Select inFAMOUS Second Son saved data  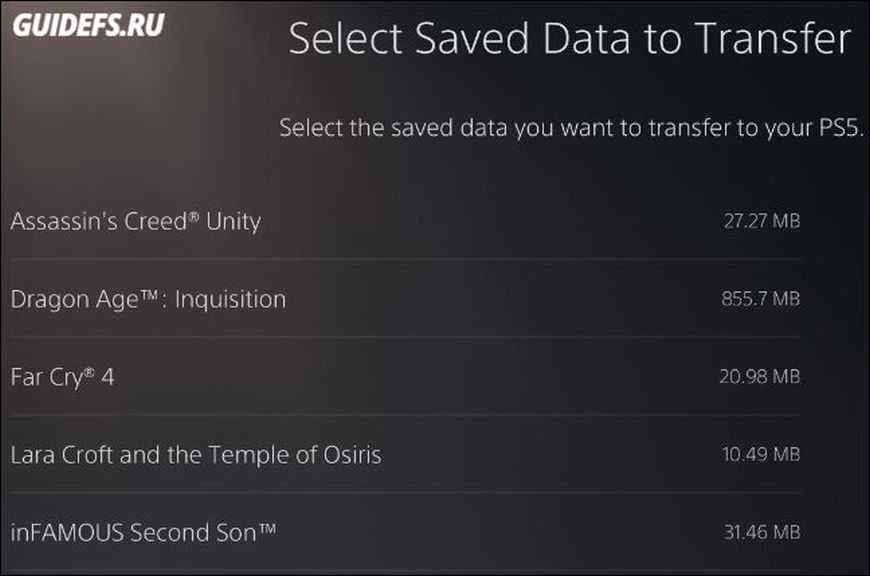[142, 533]
